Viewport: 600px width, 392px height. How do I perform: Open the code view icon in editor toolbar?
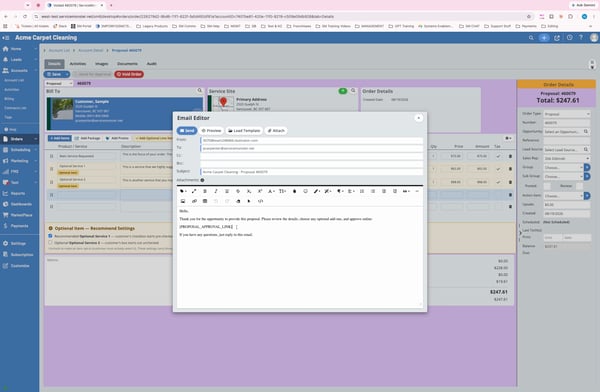pos(261,201)
